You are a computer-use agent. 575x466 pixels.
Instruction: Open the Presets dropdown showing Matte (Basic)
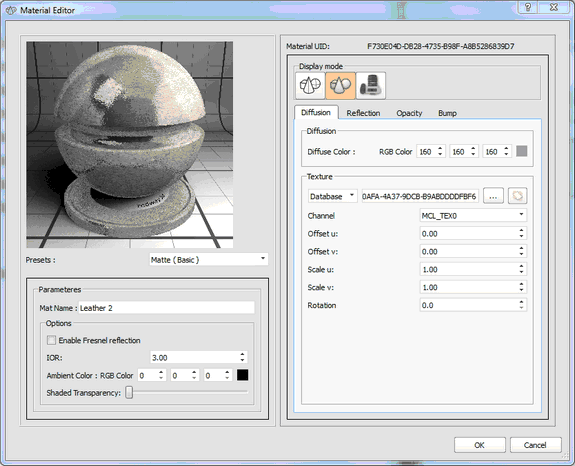point(208,260)
